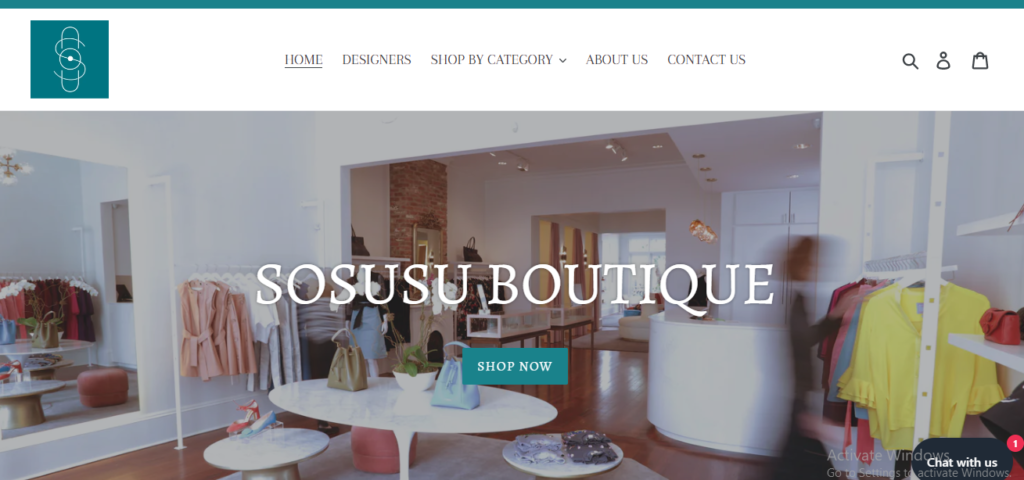1024x480 pixels.
Task: Open the search magnifier icon
Action: 910,61
